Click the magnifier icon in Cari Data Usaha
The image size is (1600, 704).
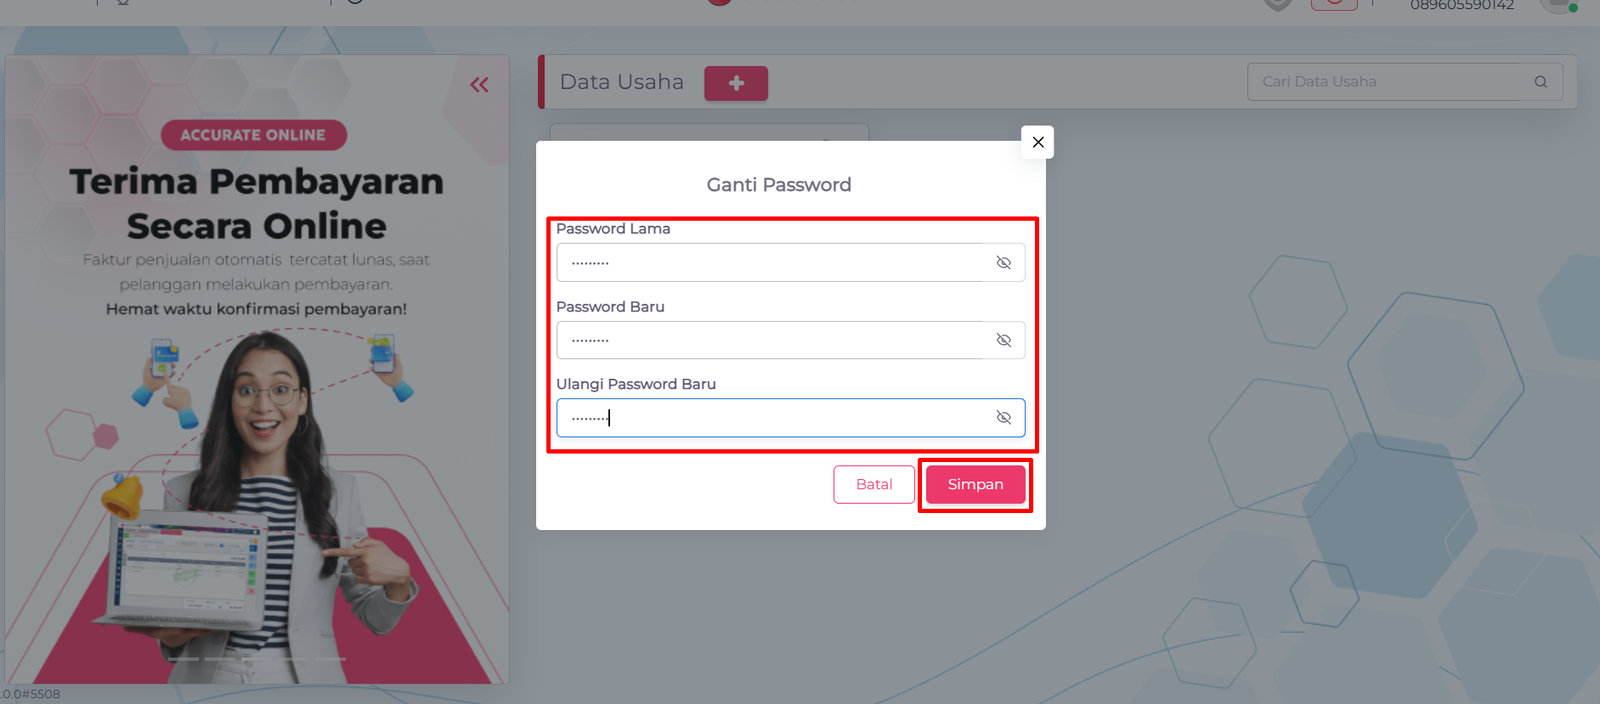coord(1541,82)
